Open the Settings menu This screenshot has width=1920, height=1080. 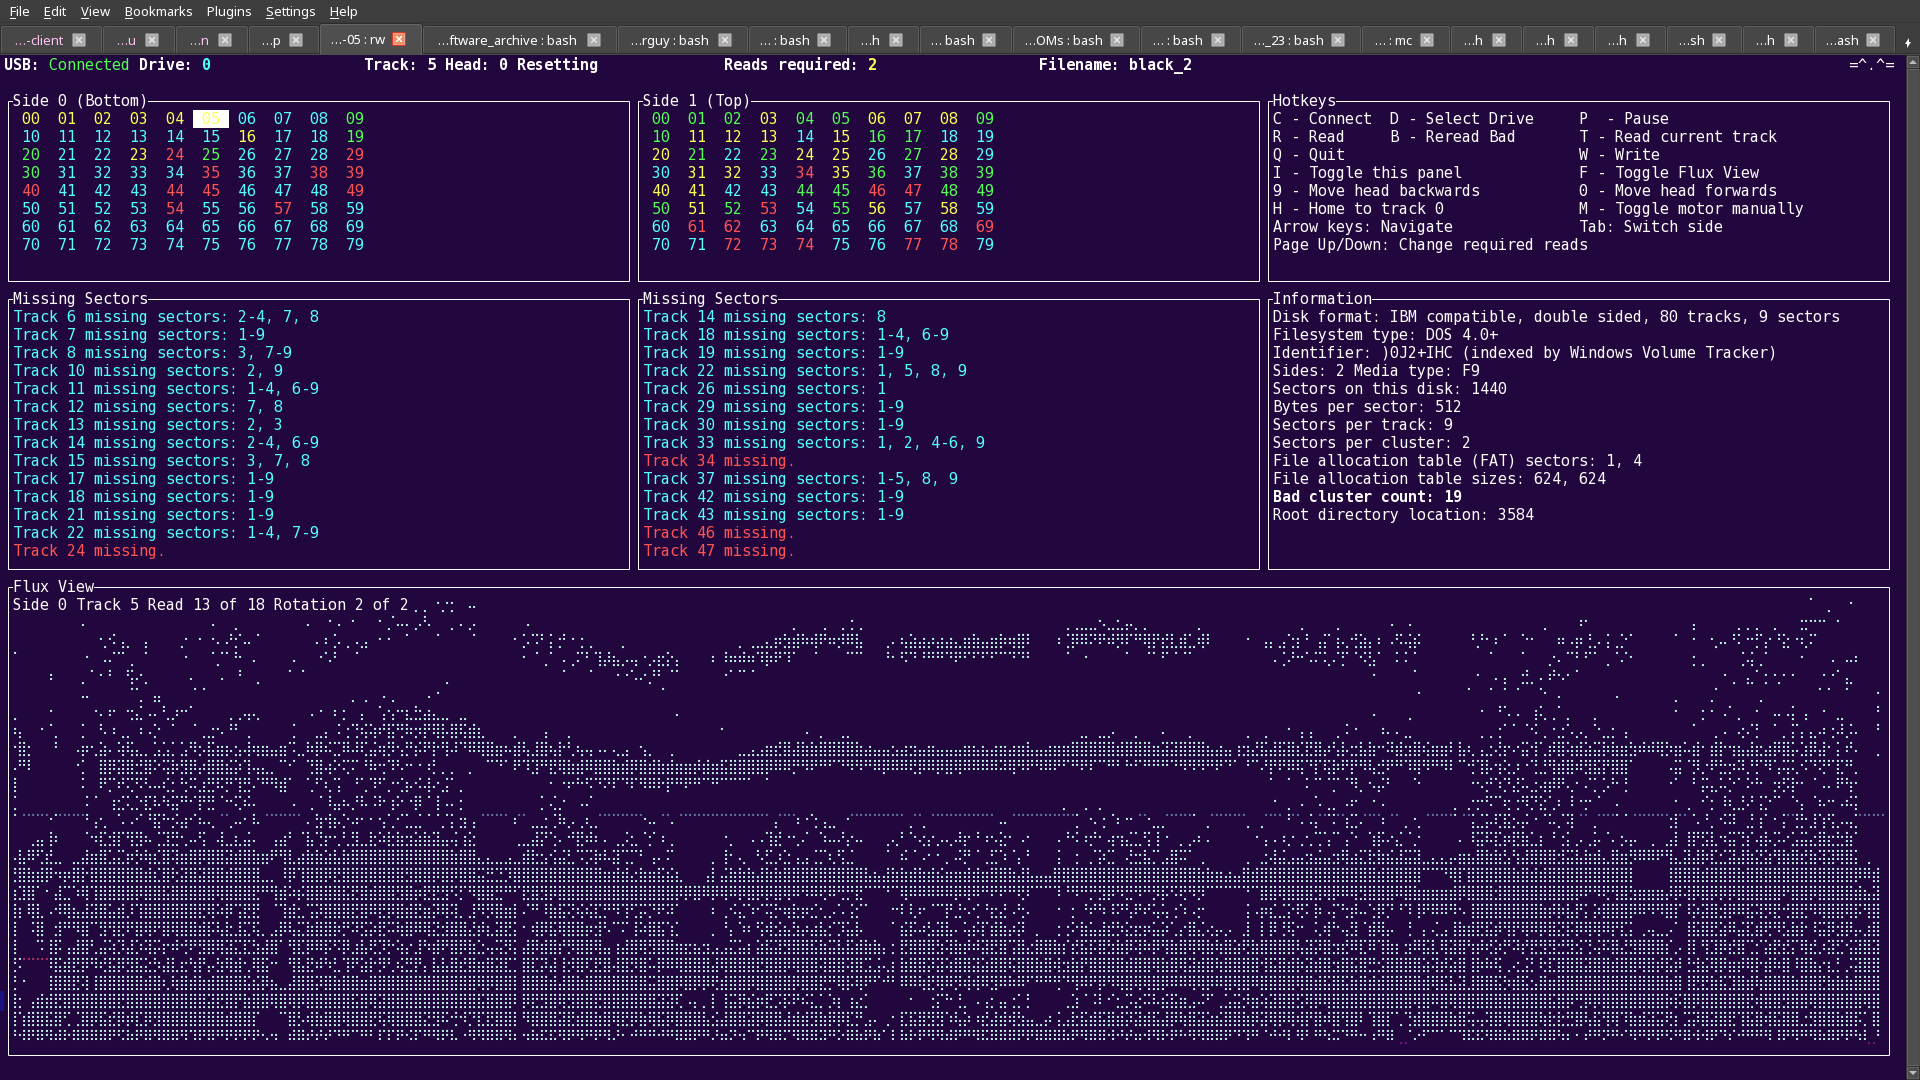click(290, 11)
